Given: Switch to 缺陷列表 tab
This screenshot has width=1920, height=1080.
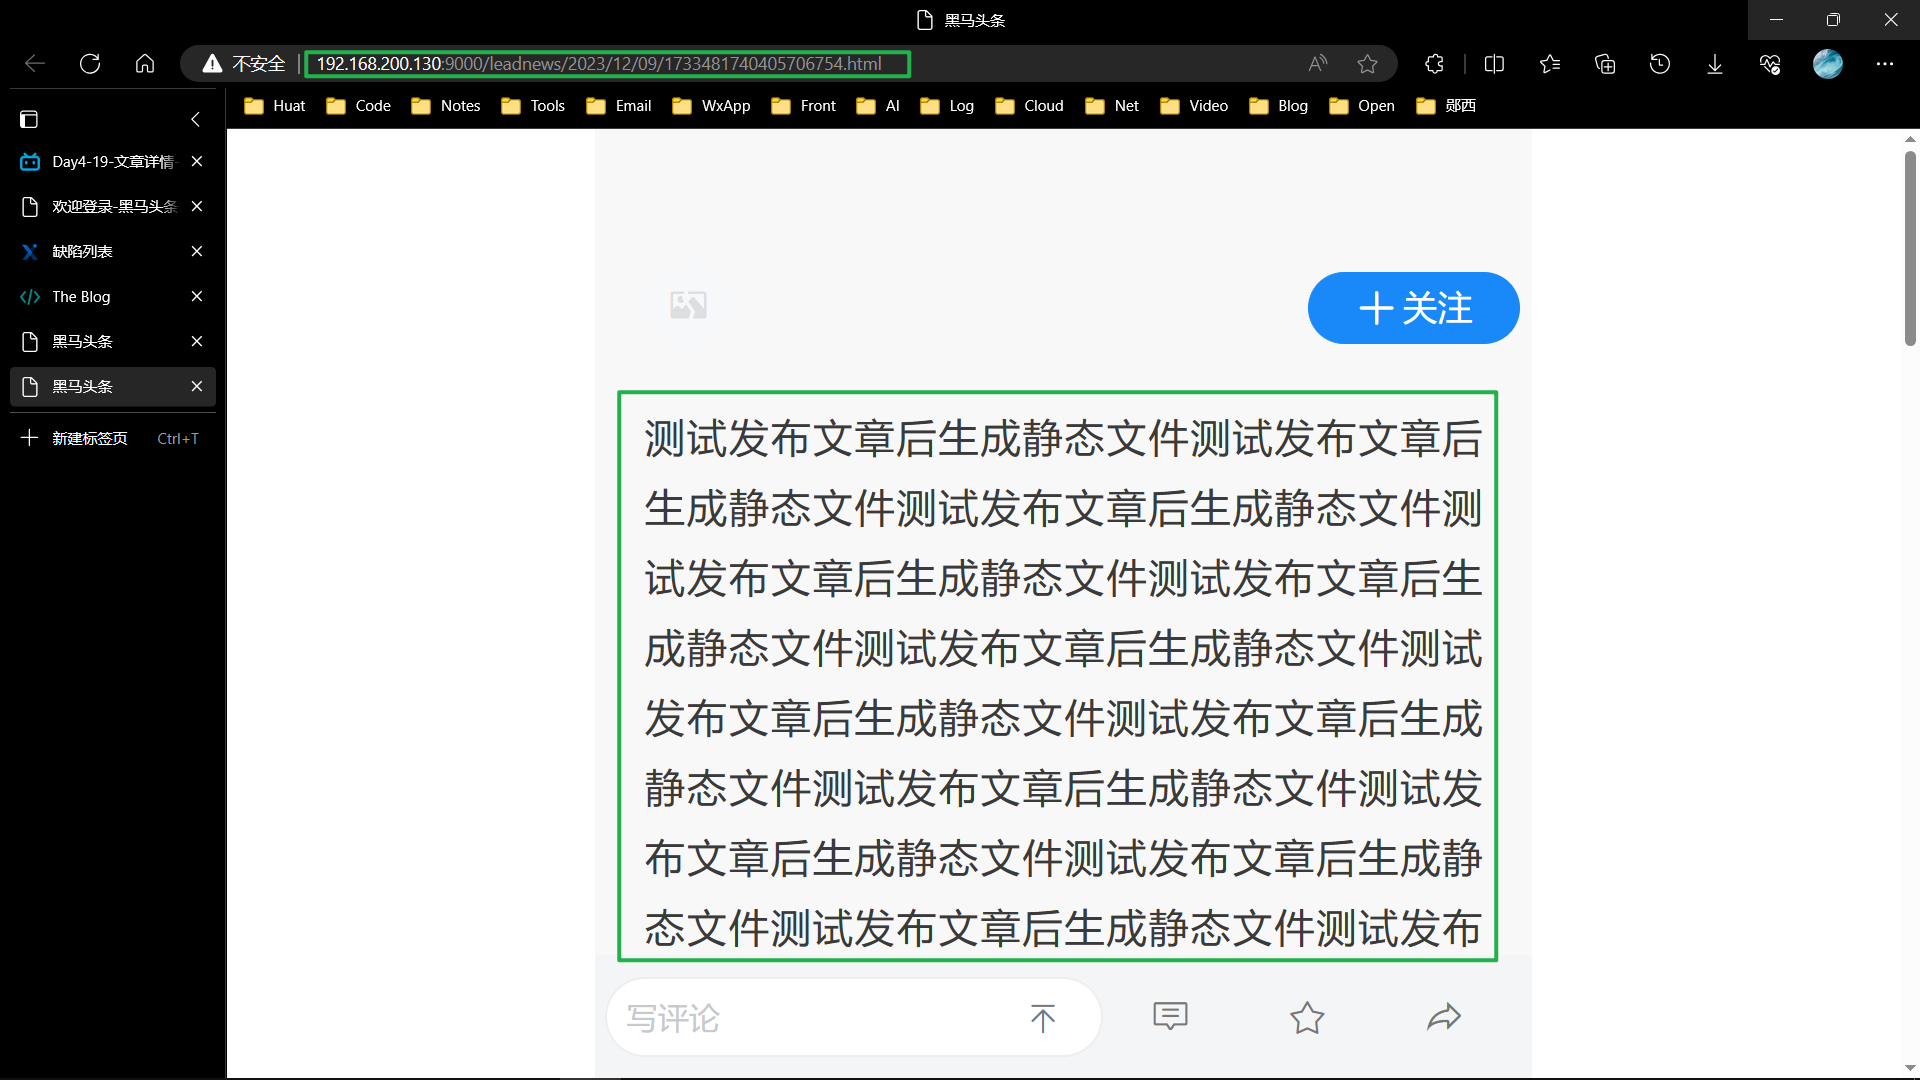Looking at the screenshot, I should pyautogui.click(x=82, y=251).
